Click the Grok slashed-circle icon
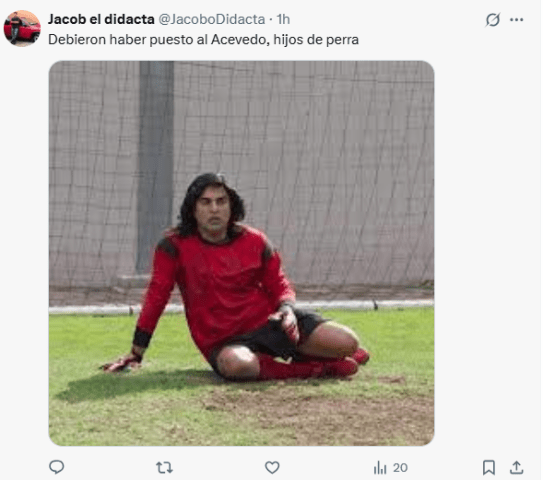543x480 pixels. tap(492, 20)
